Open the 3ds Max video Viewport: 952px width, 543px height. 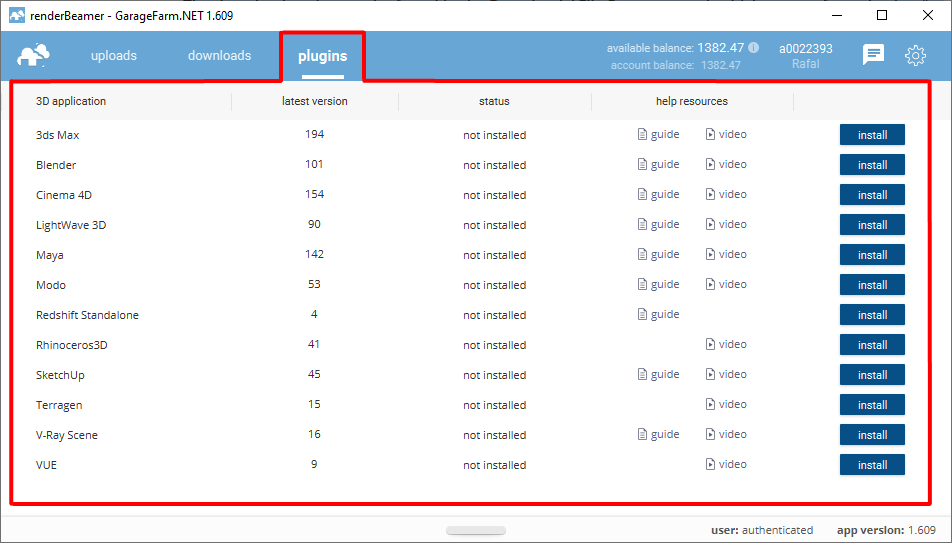[726, 134]
